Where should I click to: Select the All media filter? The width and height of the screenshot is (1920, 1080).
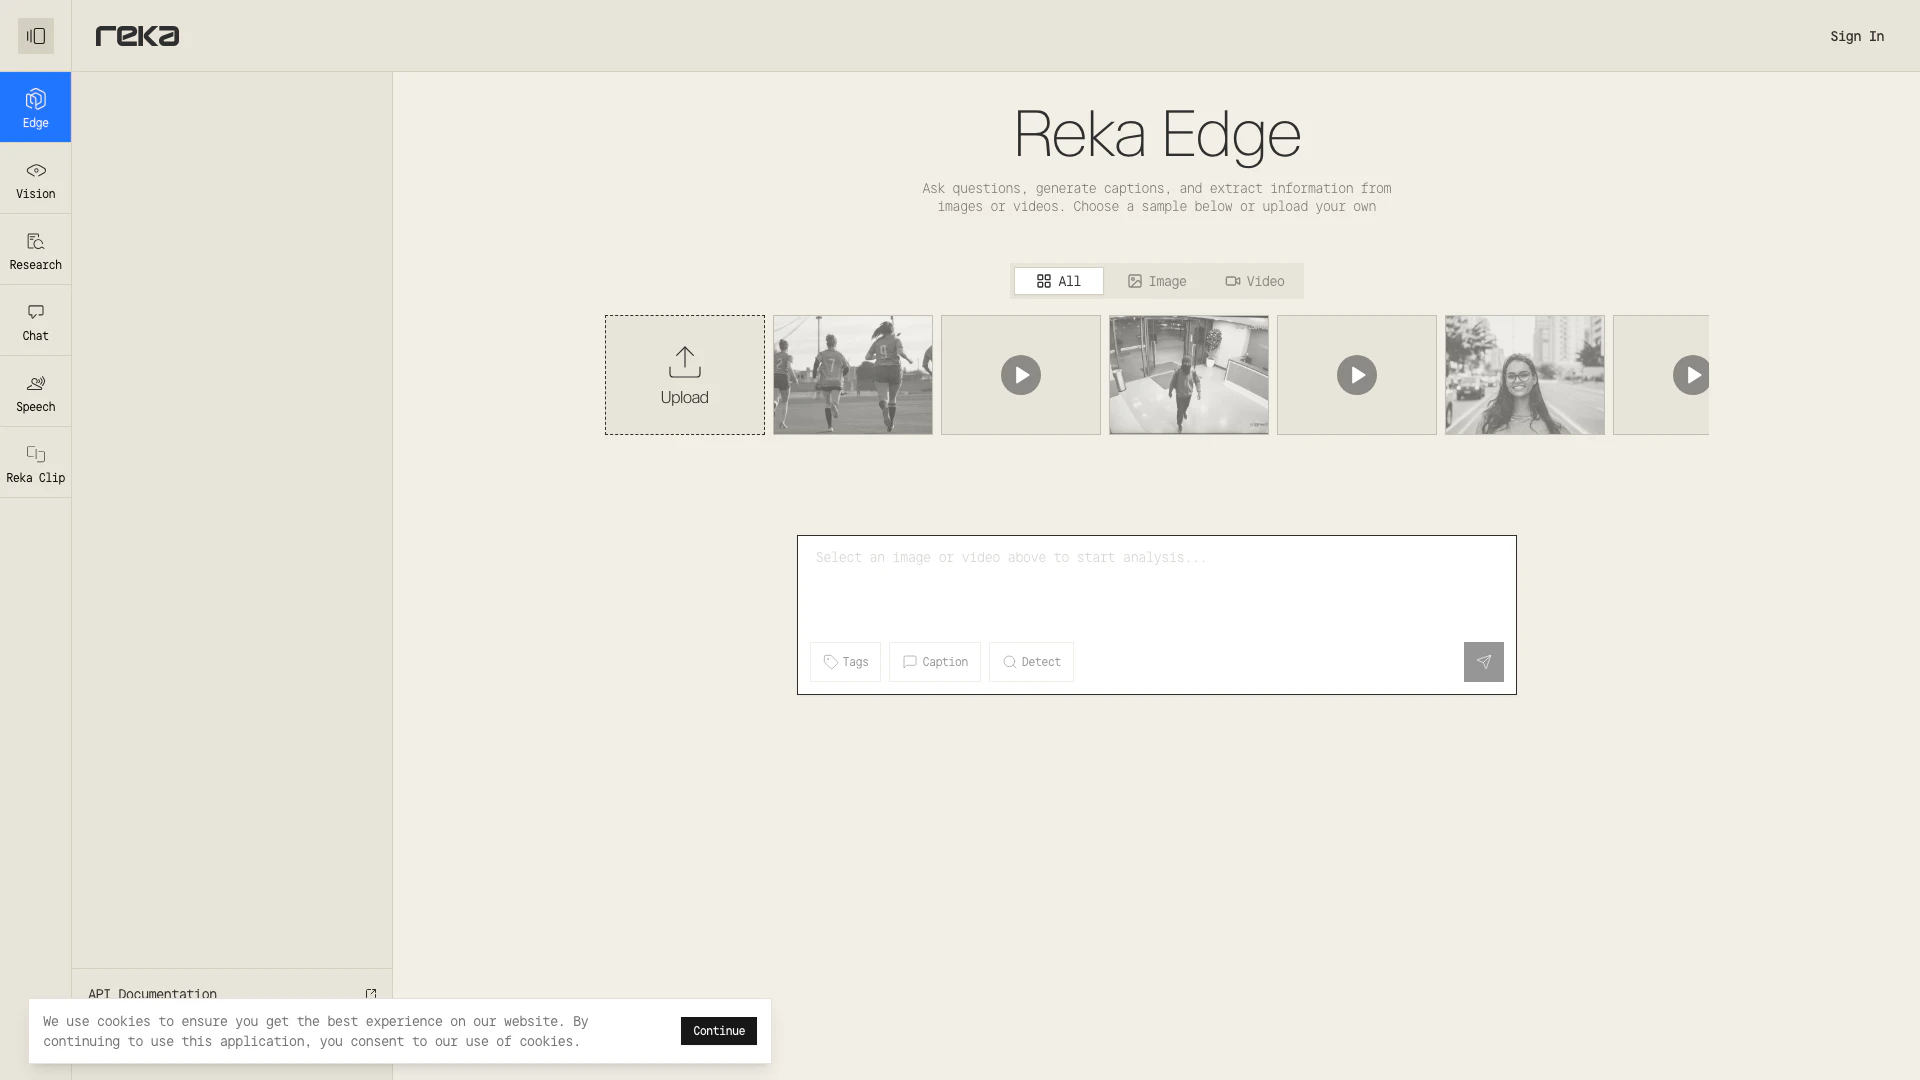1058,281
